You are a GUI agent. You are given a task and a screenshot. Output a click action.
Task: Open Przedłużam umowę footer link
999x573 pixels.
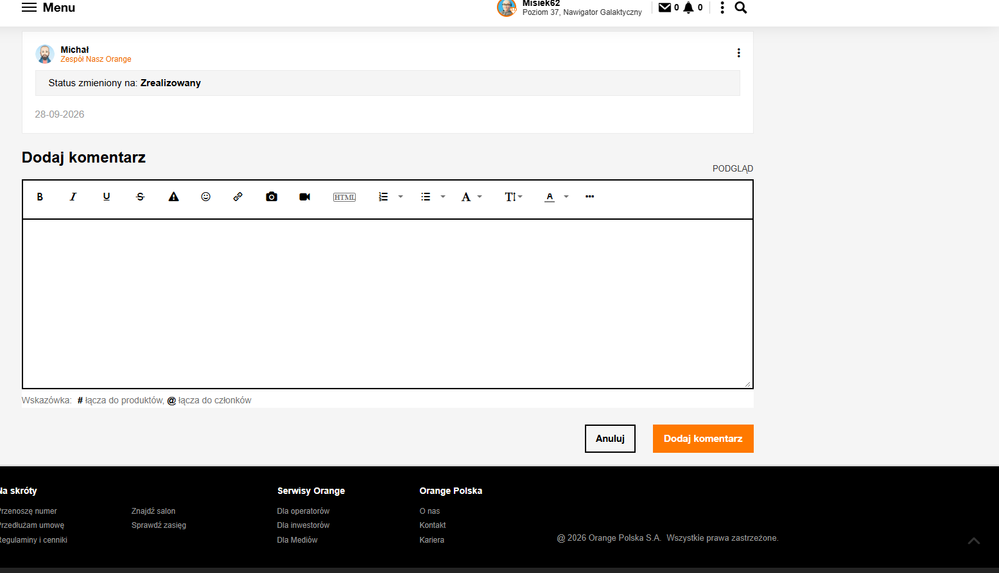(32, 525)
